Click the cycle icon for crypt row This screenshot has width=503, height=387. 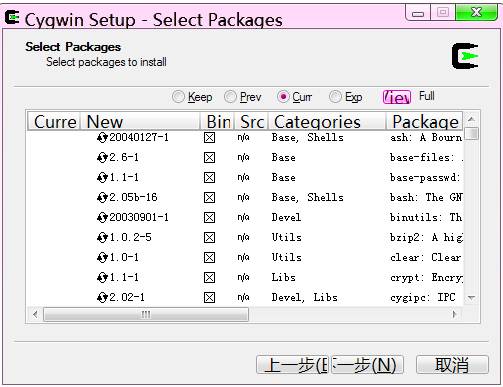coord(102,277)
